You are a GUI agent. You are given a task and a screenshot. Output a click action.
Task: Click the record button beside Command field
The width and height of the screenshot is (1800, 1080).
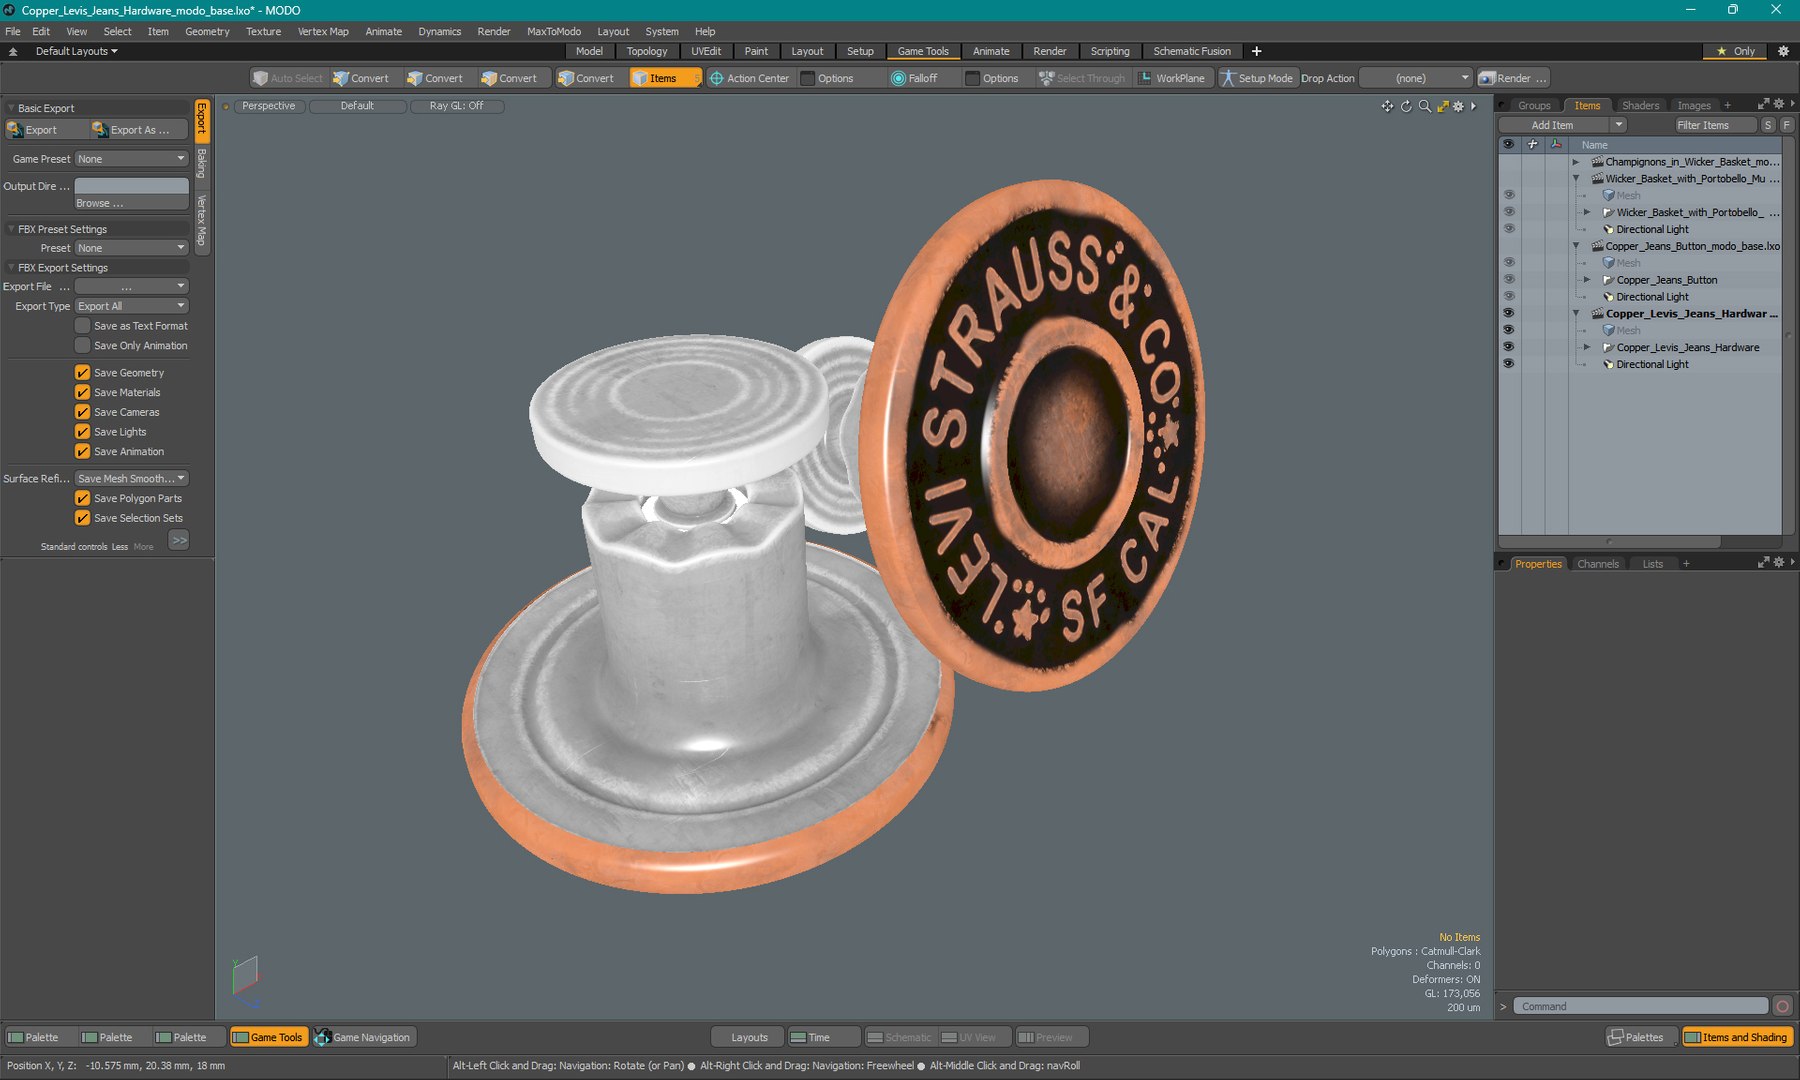point(1782,1006)
